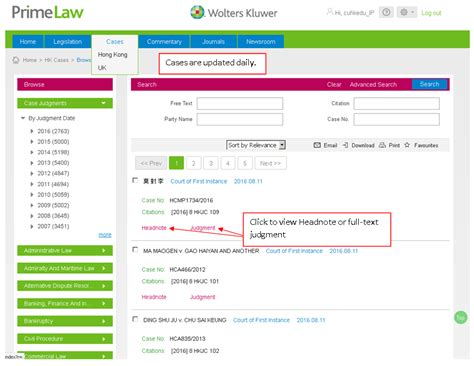Viewport: 474px width, 366px height.
Task: Expand the 2010 year node
Action: click(32, 195)
